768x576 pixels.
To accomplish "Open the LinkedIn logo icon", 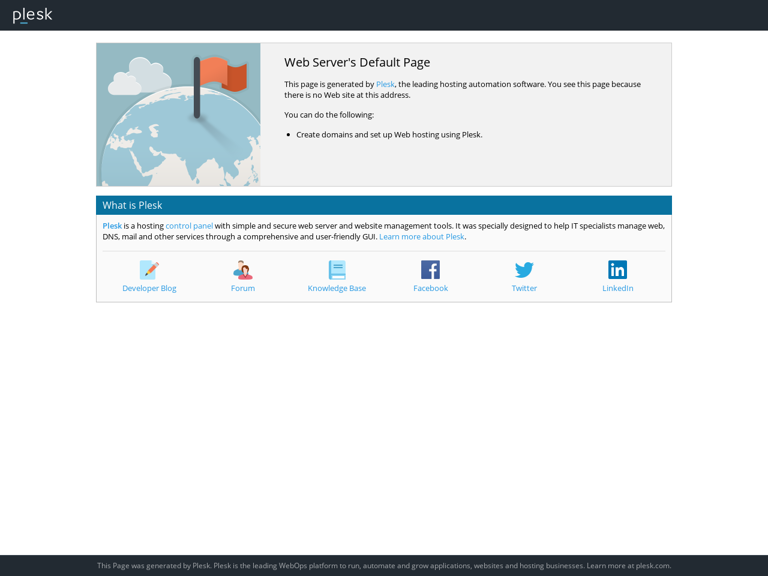I will point(617,270).
